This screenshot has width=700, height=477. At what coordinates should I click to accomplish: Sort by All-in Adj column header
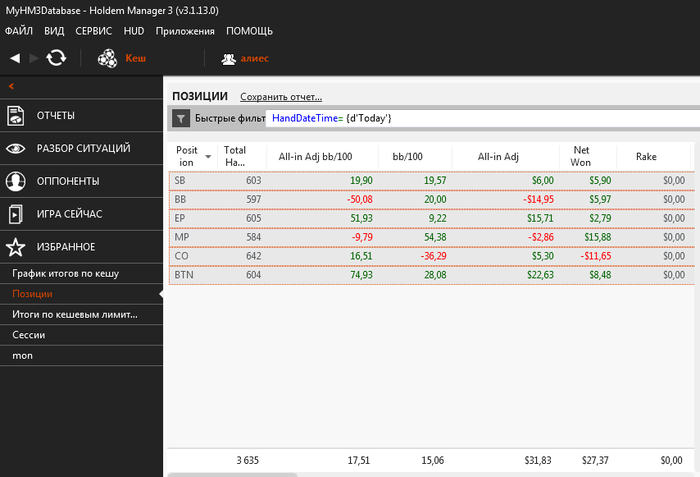click(505, 156)
